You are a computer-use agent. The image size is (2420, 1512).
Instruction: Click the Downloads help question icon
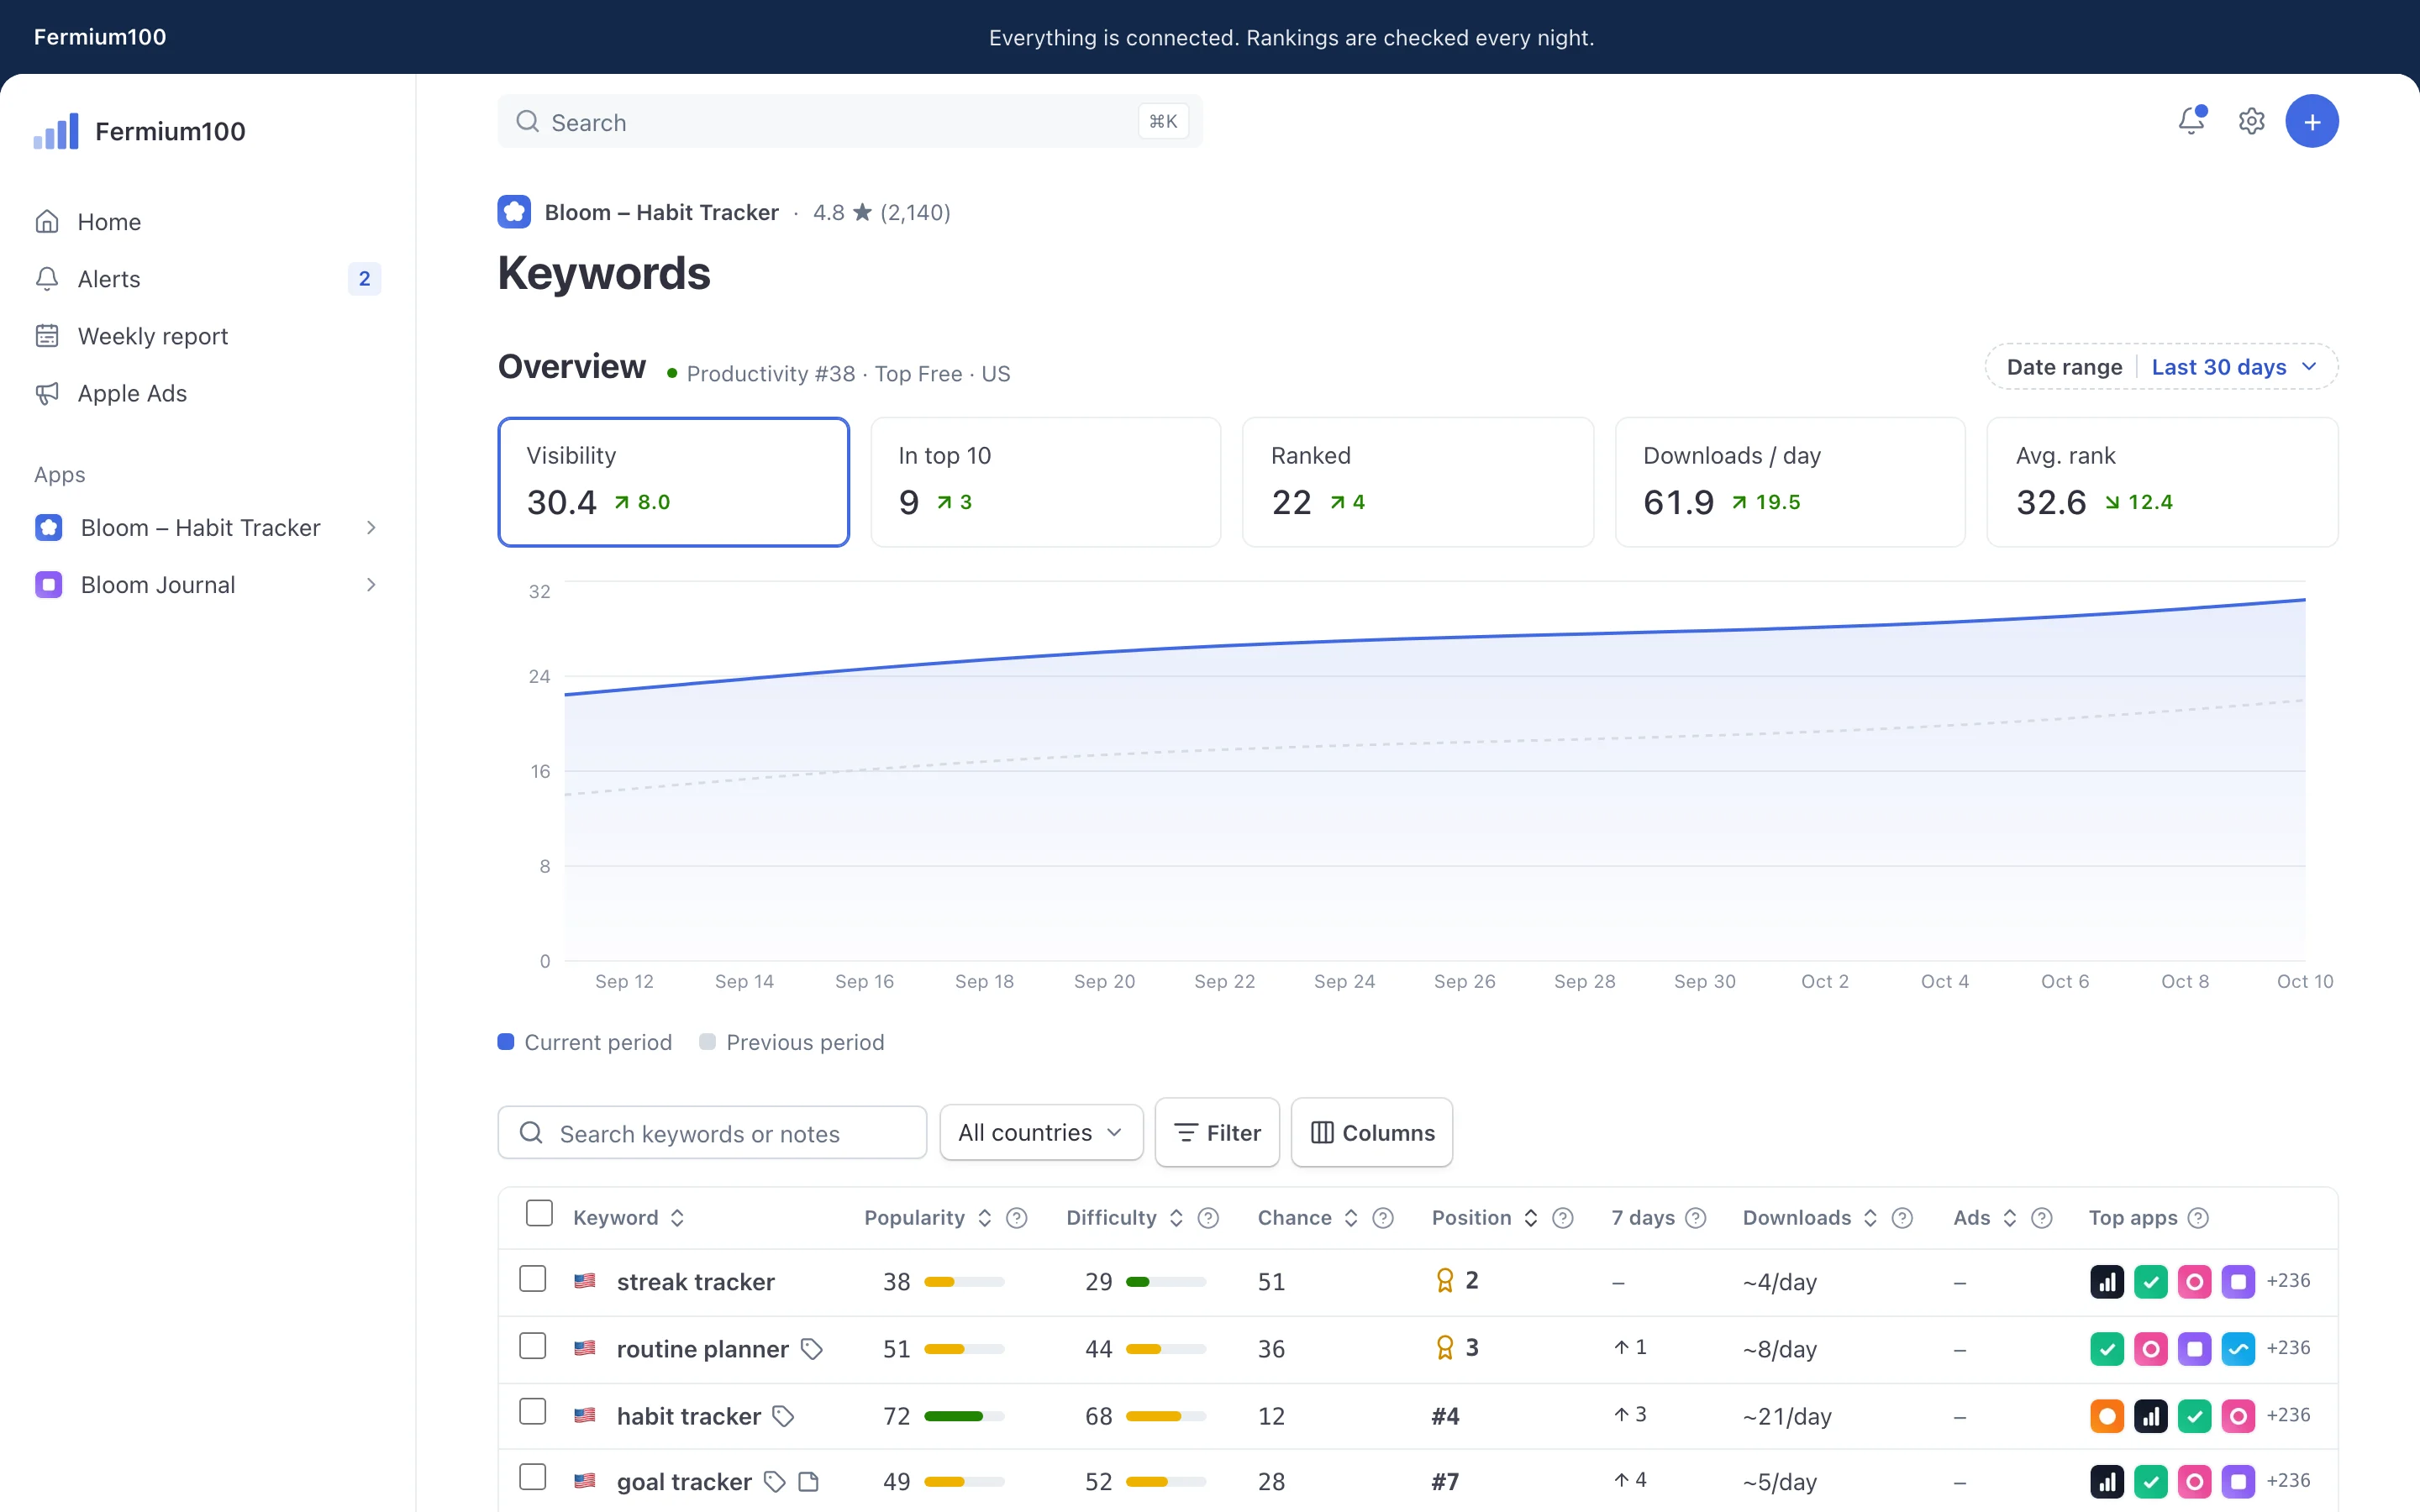click(1903, 1218)
